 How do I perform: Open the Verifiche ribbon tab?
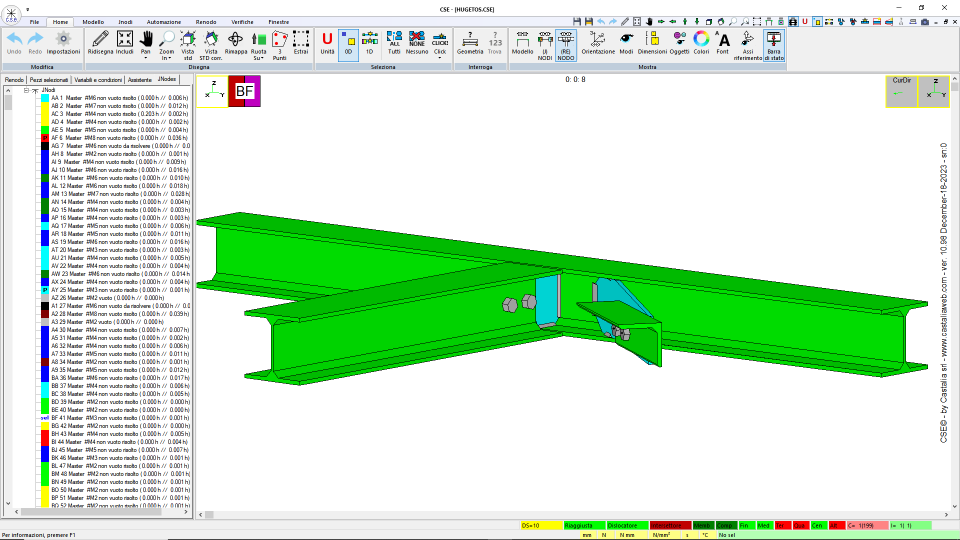pos(242,22)
